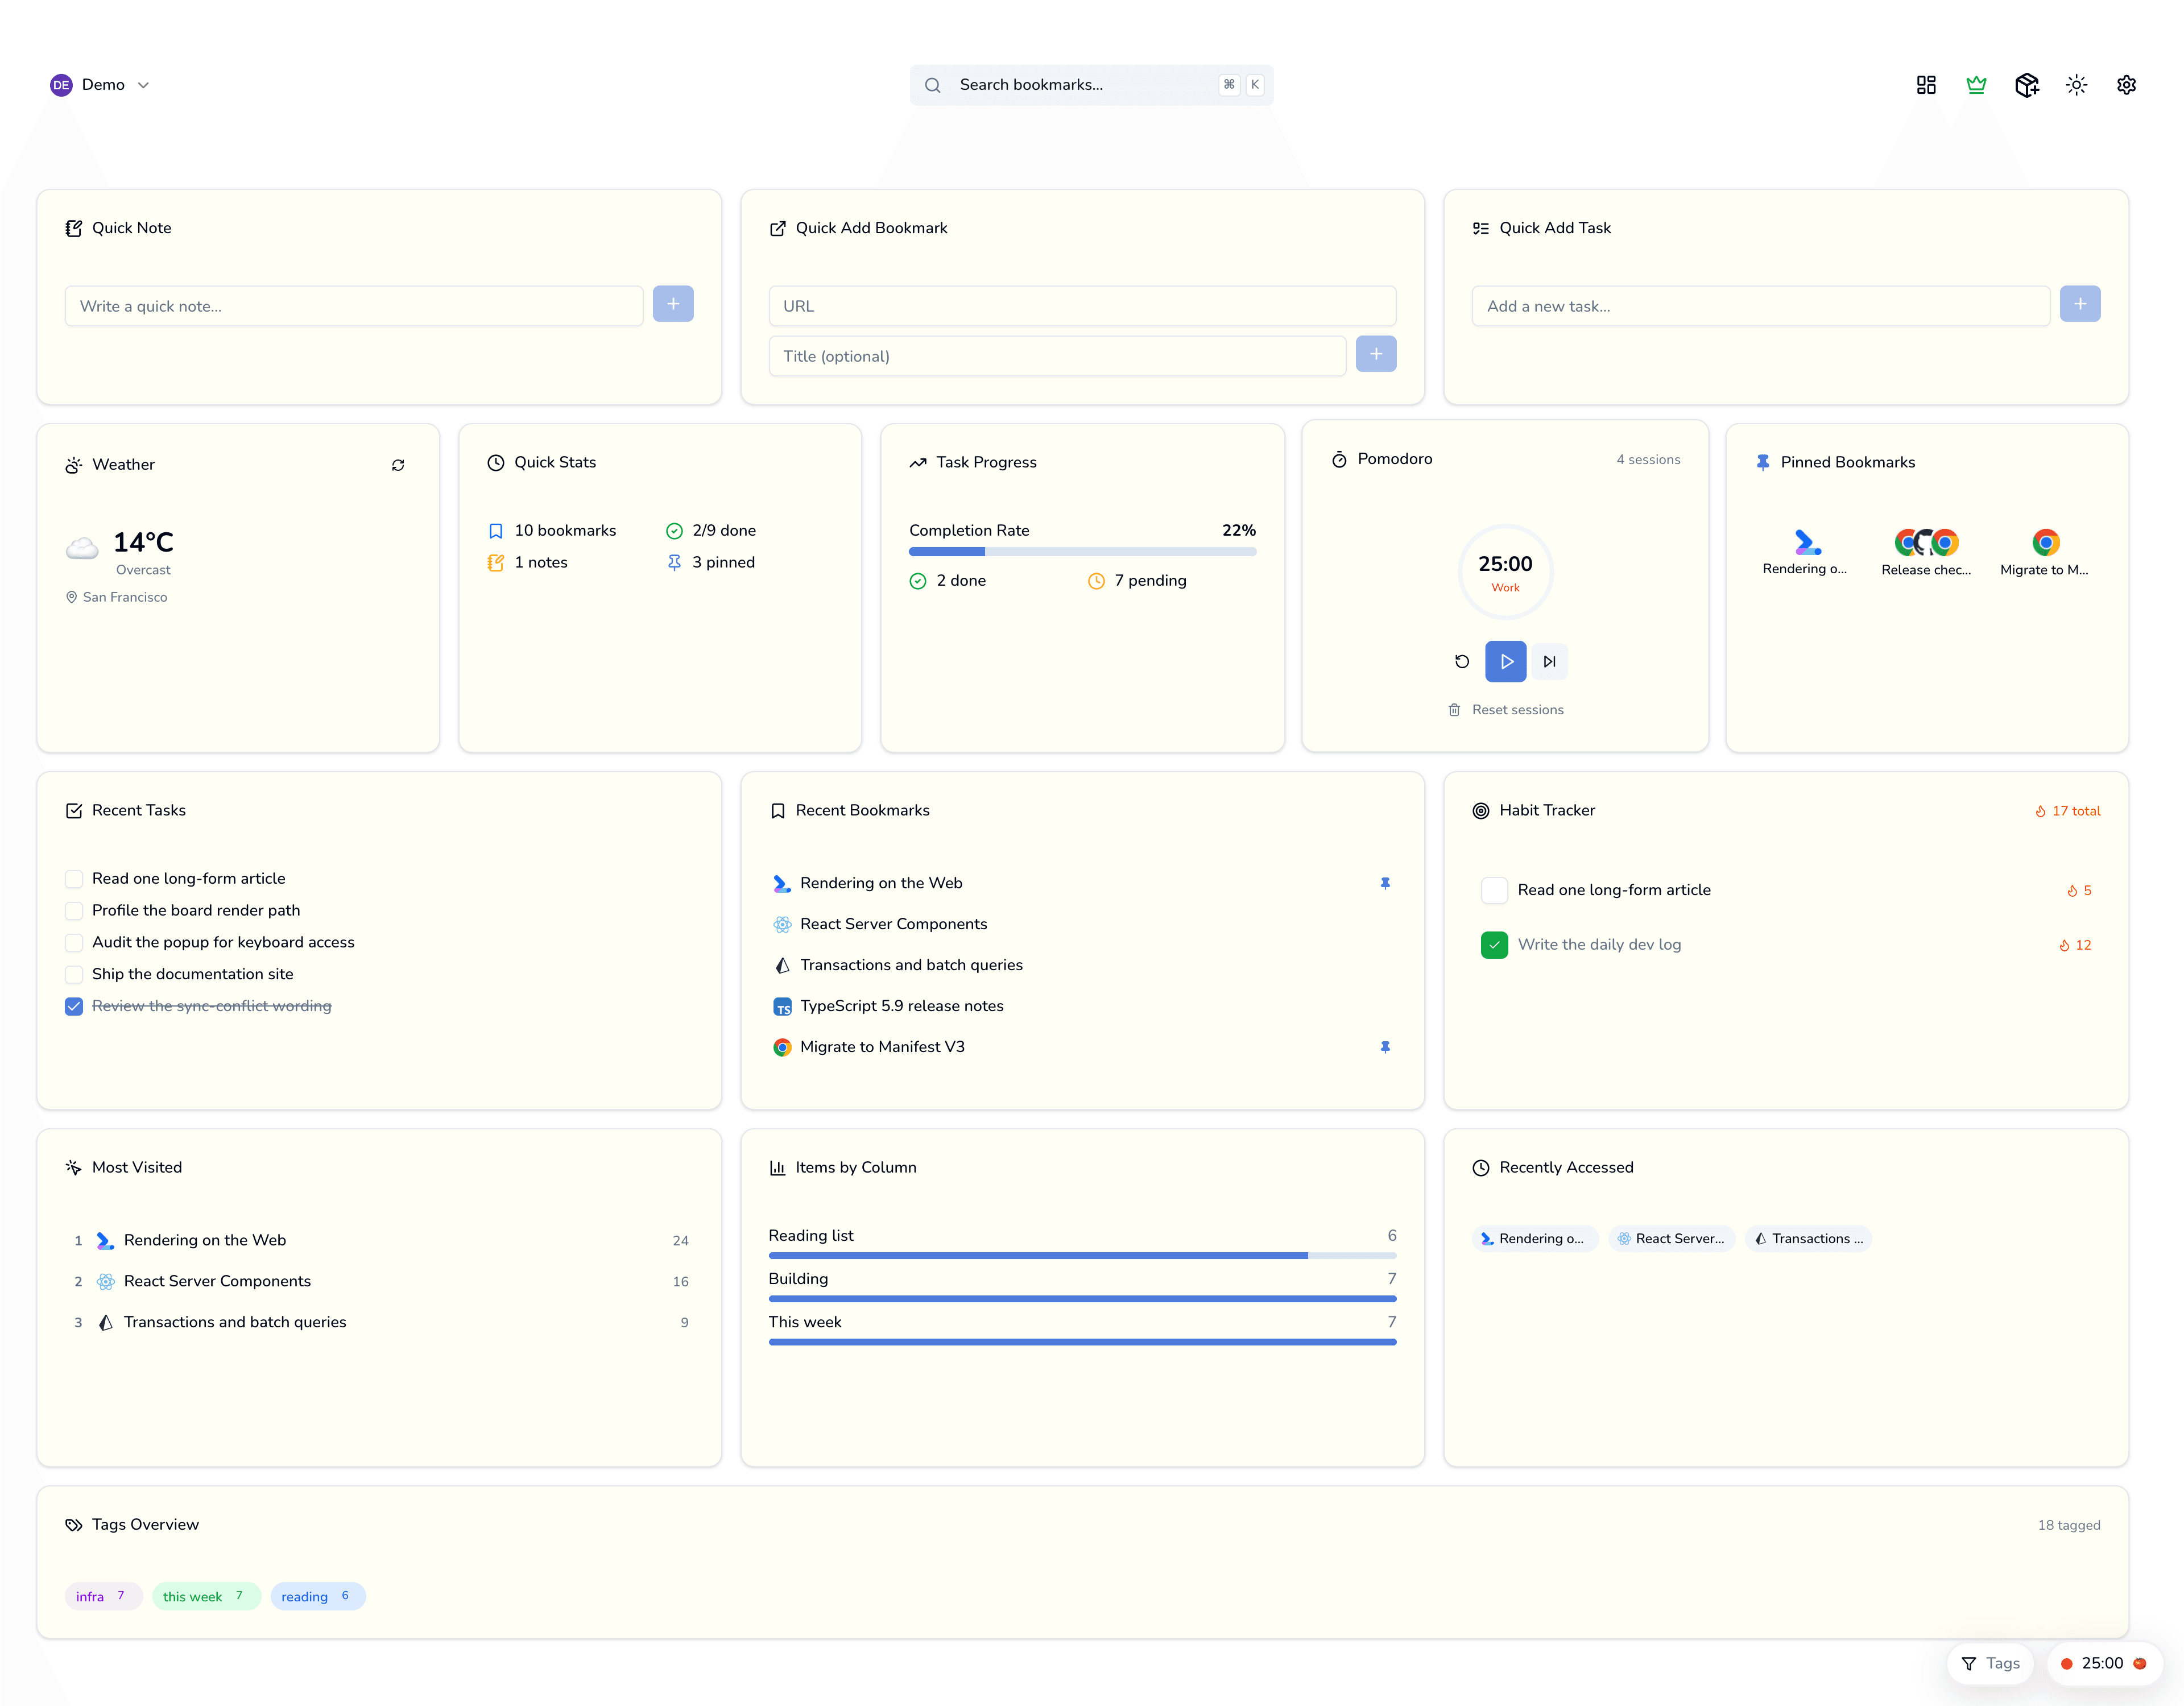Click the Reading list progress bar
The height and width of the screenshot is (1706, 2184).
[x=1082, y=1255]
